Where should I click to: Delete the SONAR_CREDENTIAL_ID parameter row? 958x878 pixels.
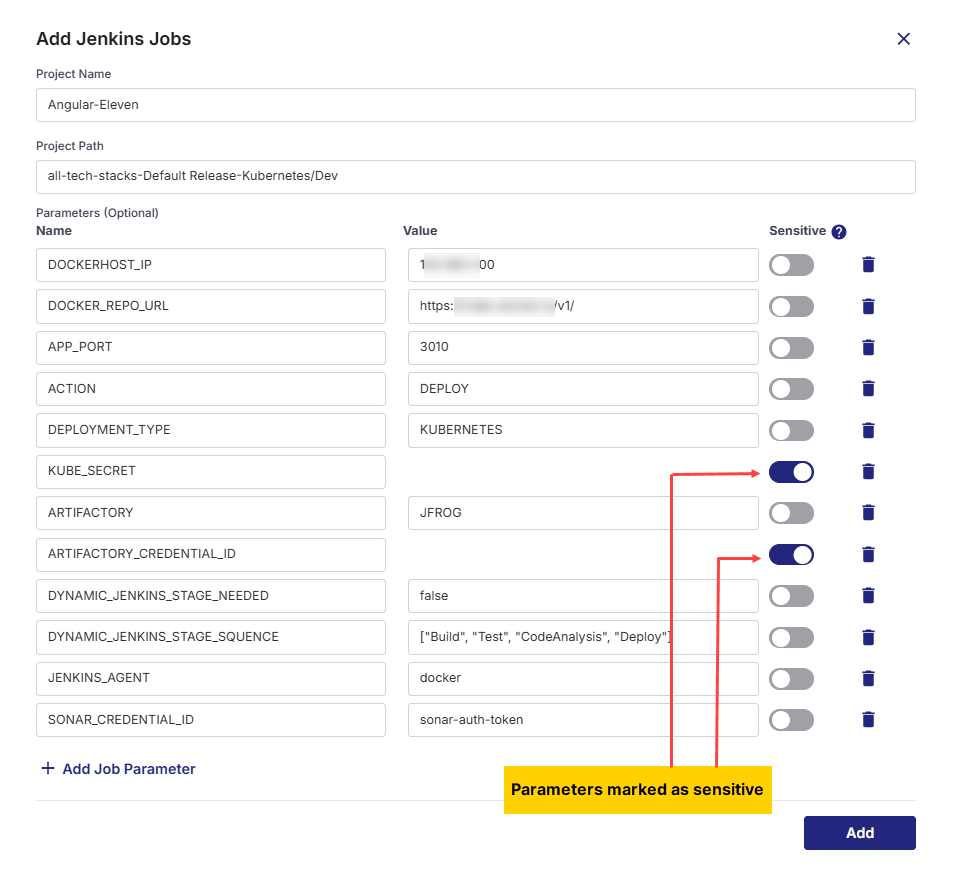[x=868, y=720]
